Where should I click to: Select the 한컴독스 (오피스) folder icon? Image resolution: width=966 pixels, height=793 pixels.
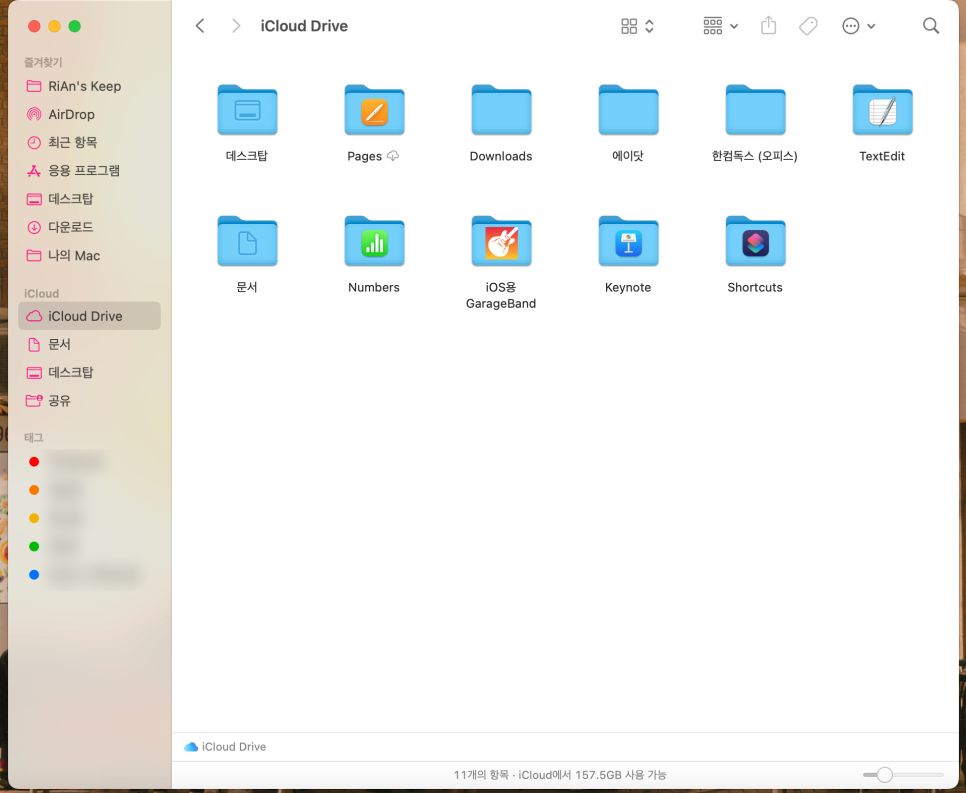point(755,110)
